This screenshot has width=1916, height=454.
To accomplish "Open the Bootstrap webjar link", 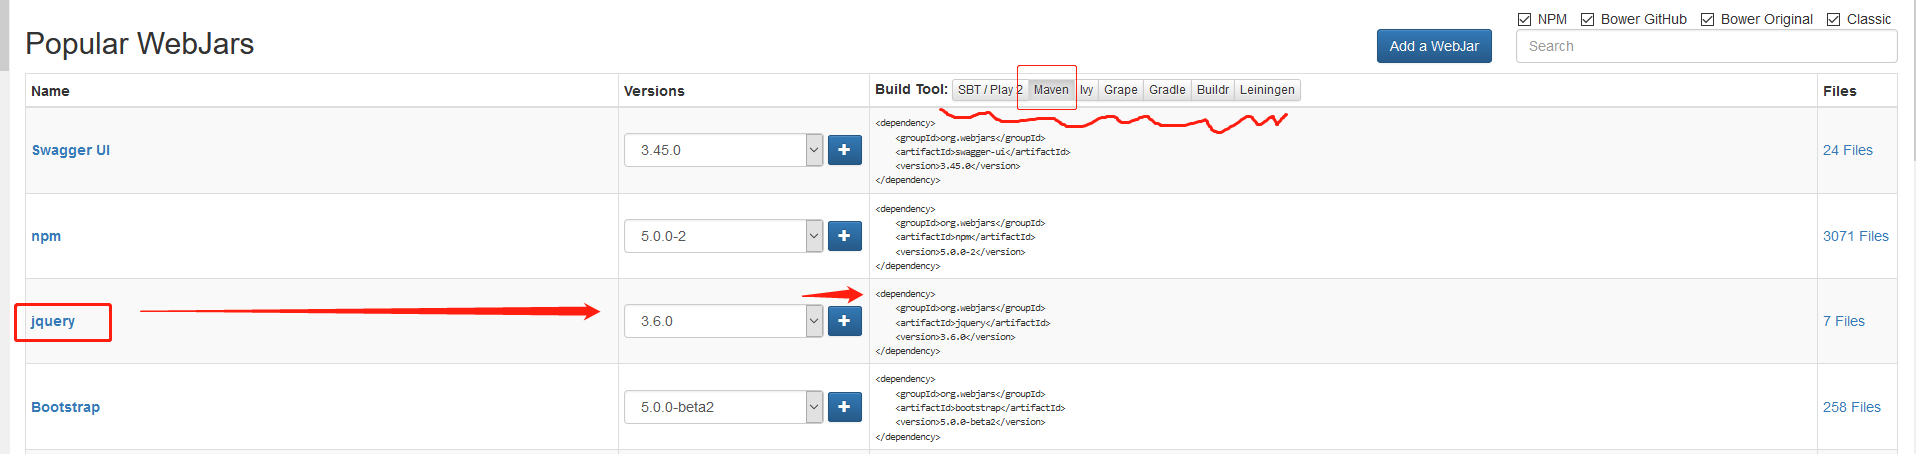I will 66,407.
